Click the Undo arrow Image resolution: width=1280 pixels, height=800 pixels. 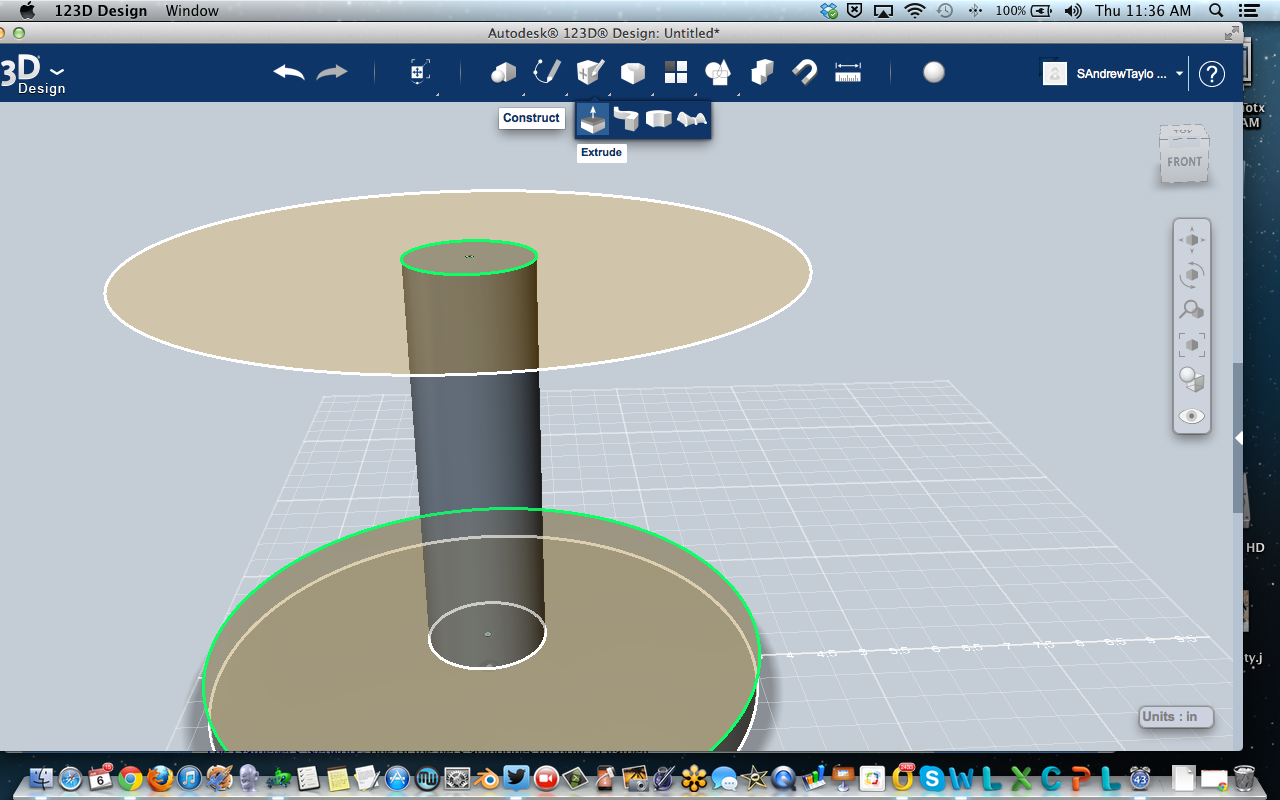288,72
